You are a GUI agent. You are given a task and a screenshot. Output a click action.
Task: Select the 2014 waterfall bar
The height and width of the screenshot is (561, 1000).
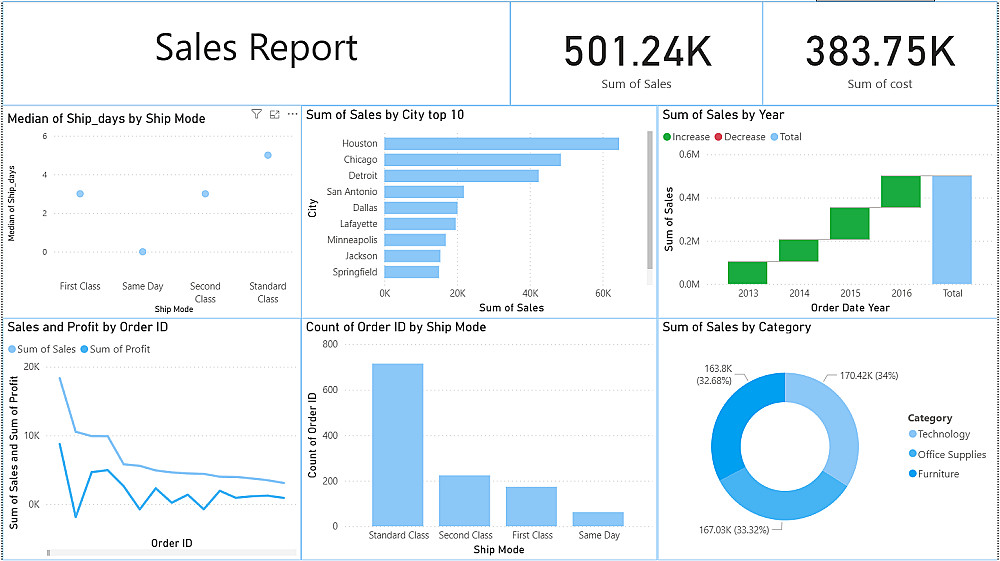[798, 251]
